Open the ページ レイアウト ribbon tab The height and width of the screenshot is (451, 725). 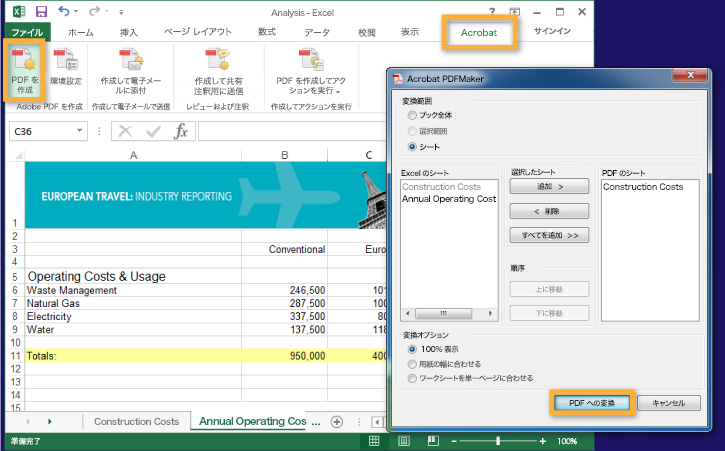197,32
